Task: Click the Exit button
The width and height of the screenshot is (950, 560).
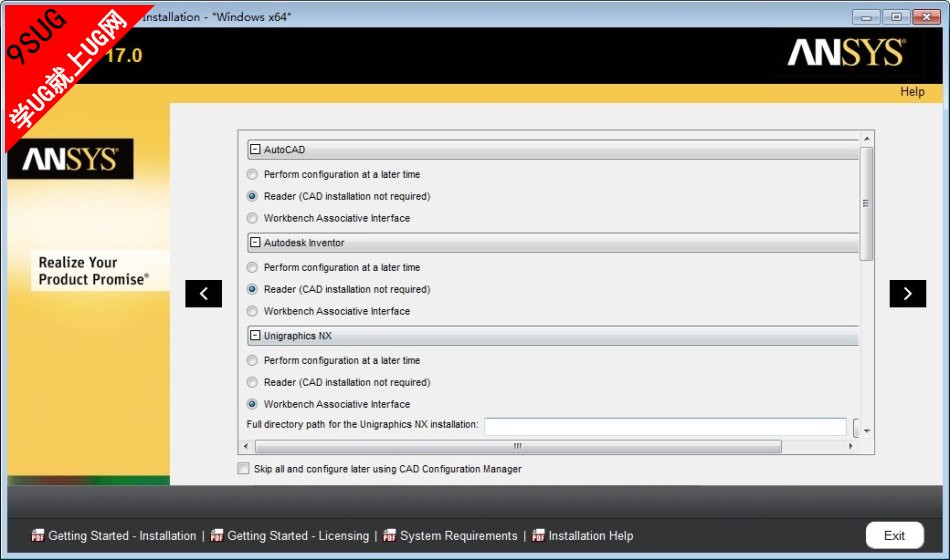Action: point(894,535)
